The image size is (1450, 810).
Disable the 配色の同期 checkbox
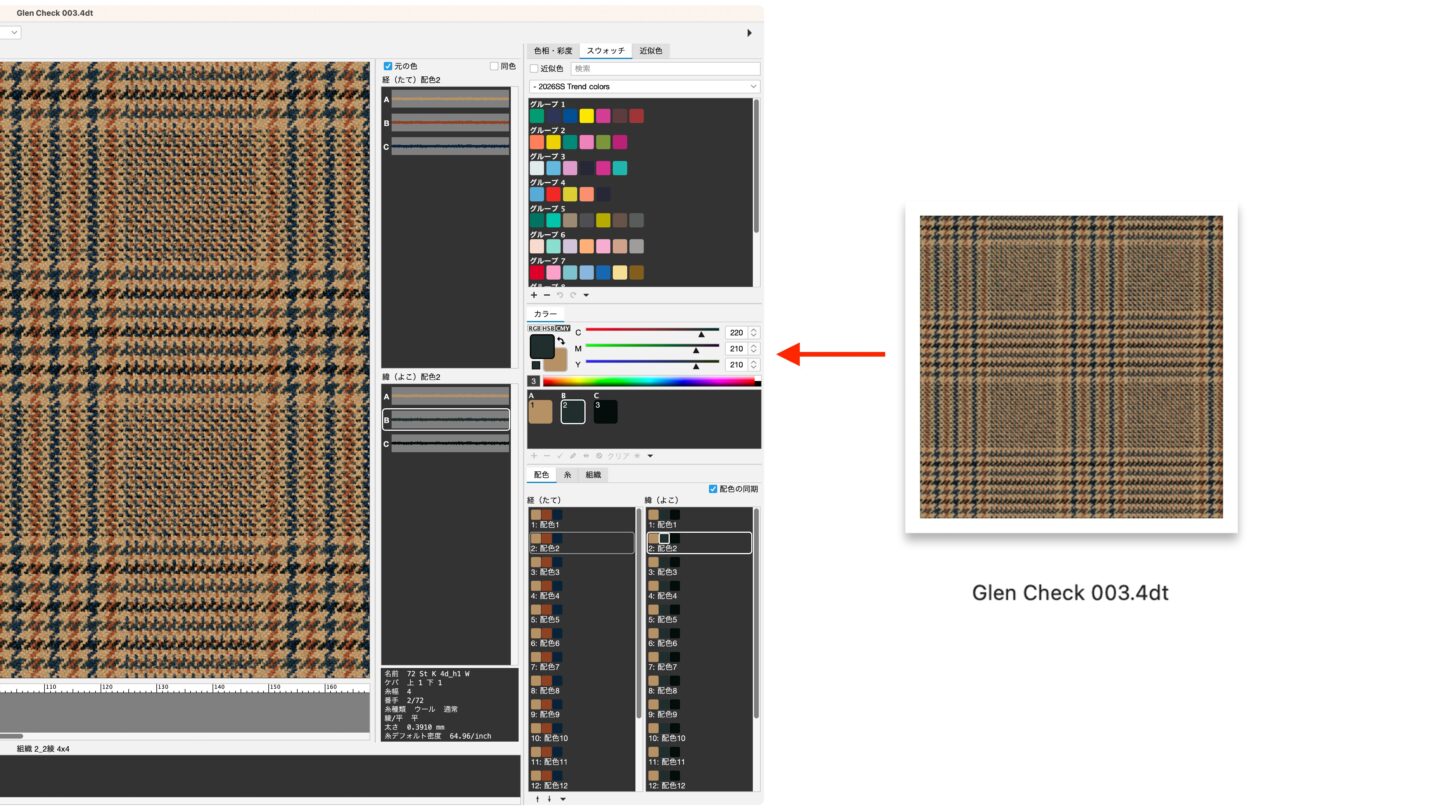[713, 489]
